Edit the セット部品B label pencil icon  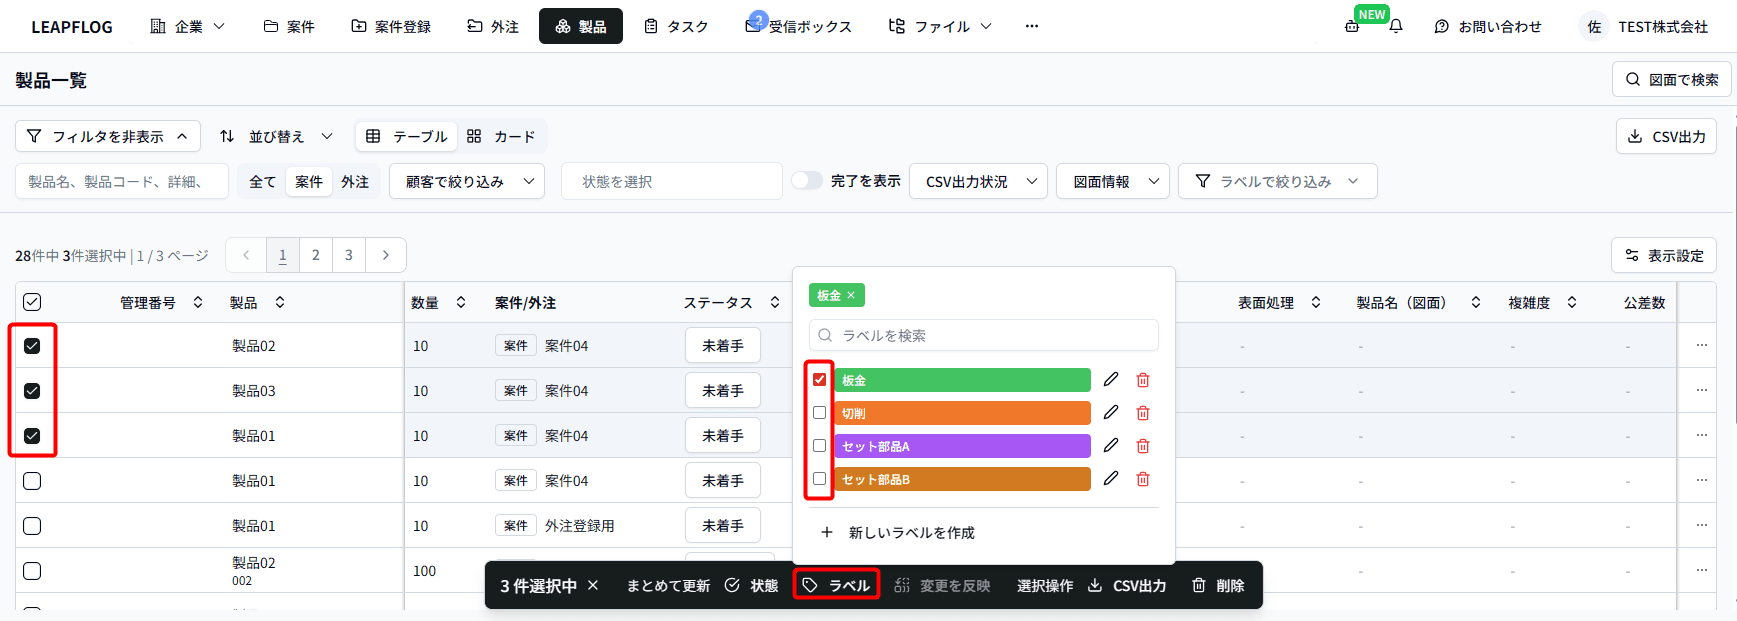1111,479
